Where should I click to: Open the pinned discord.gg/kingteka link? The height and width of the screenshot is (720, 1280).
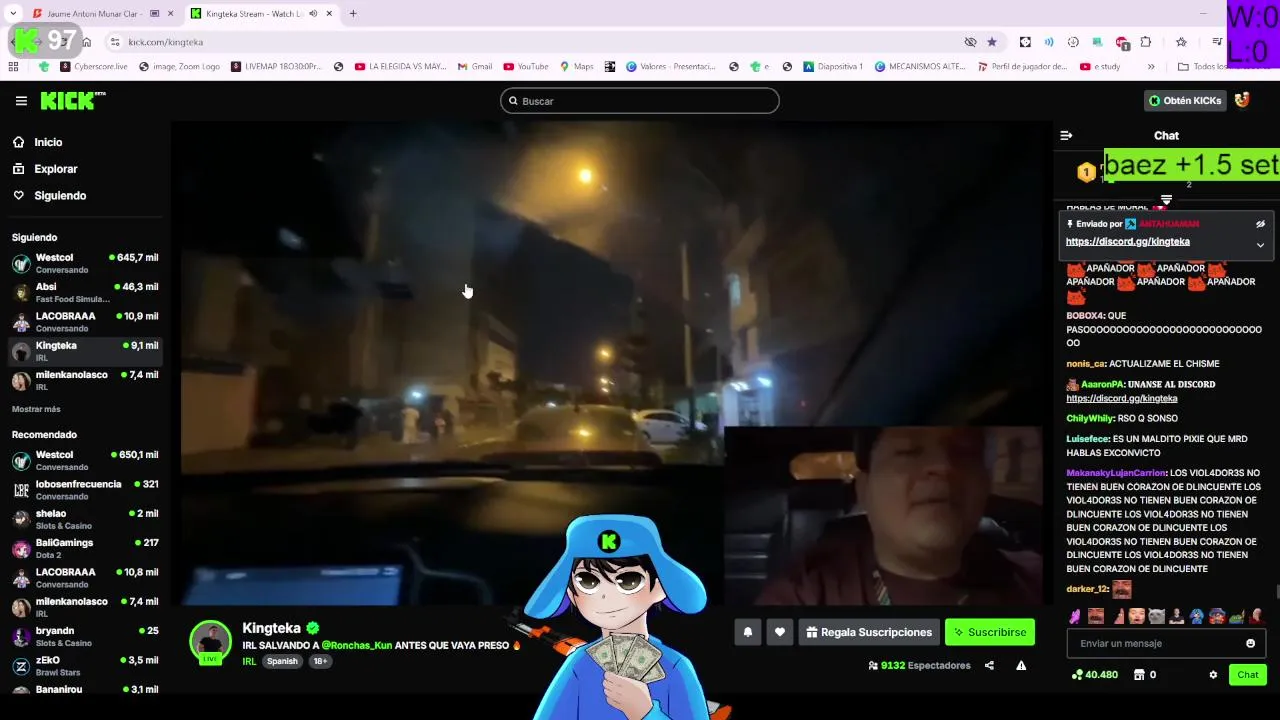click(1127, 241)
